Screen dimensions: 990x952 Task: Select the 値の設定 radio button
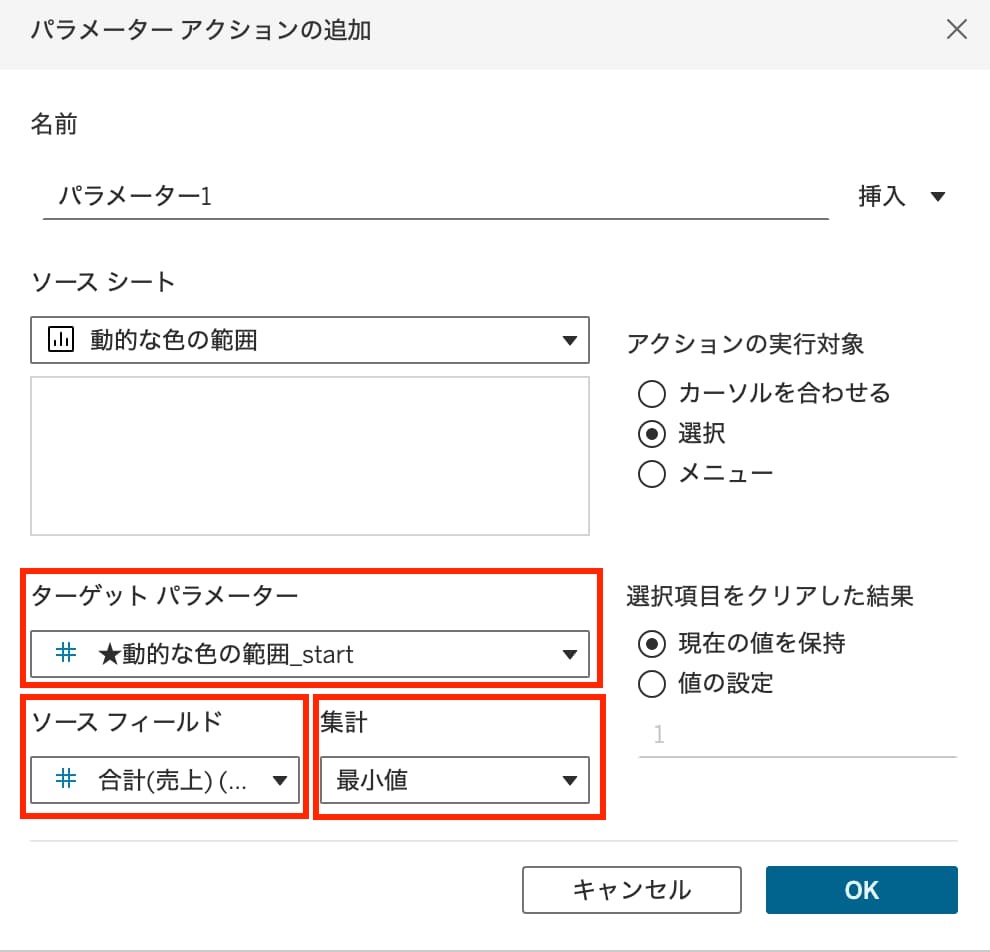pos(652,684)
